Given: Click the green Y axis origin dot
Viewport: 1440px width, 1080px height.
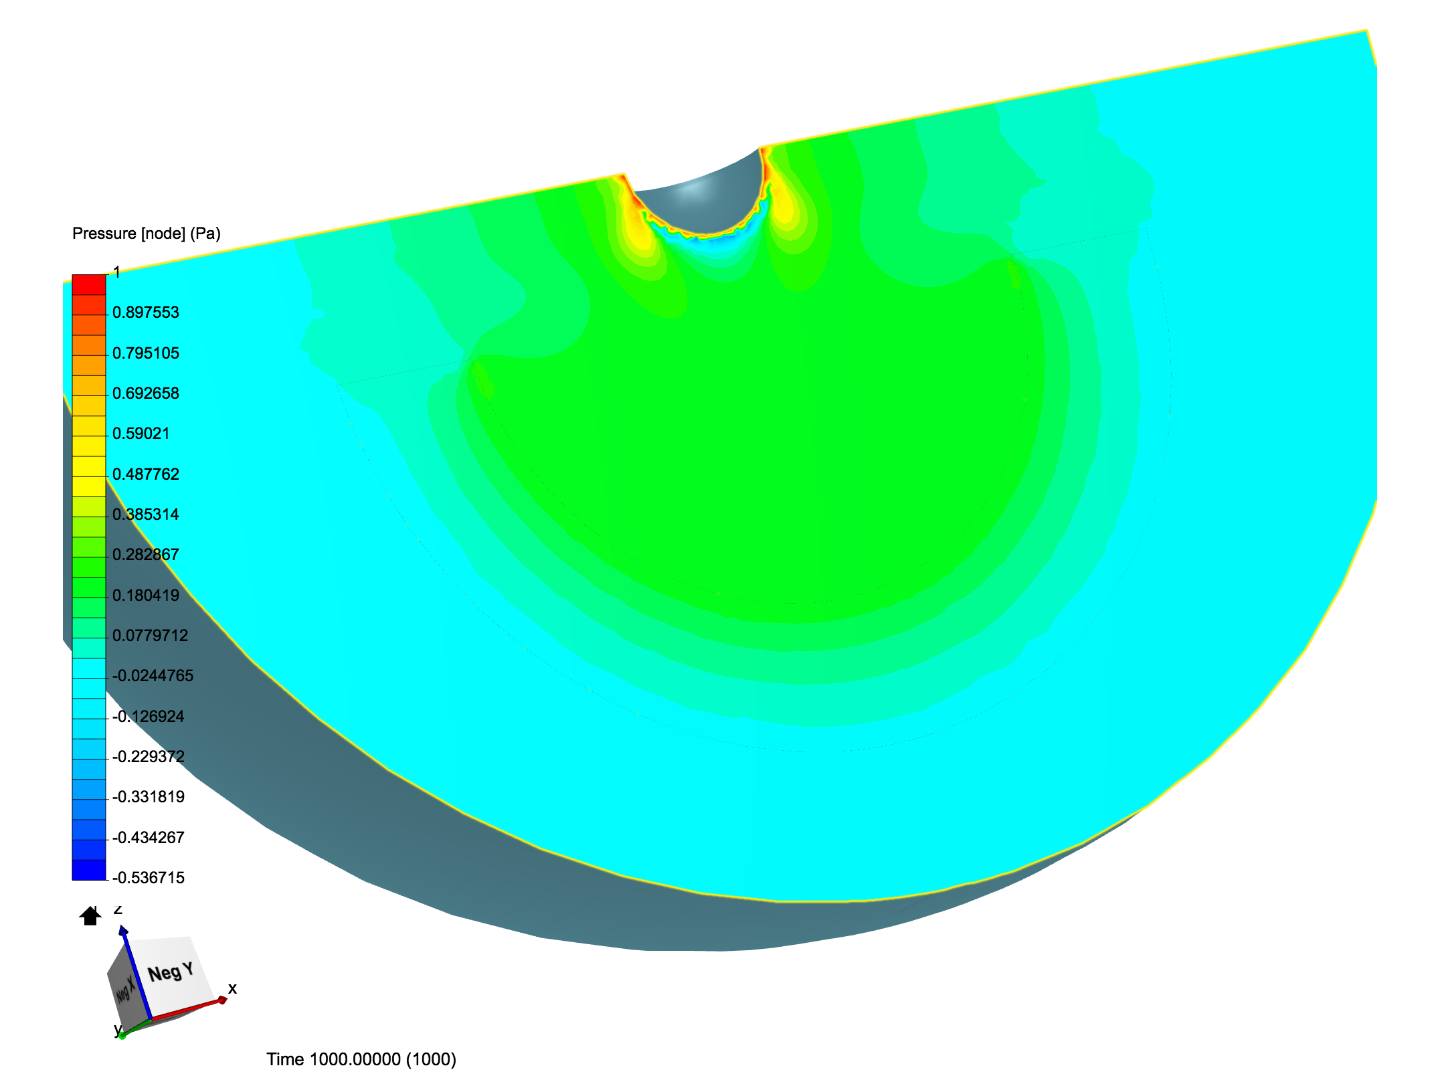Looking at the screenshot, I should click(122, 1035).
